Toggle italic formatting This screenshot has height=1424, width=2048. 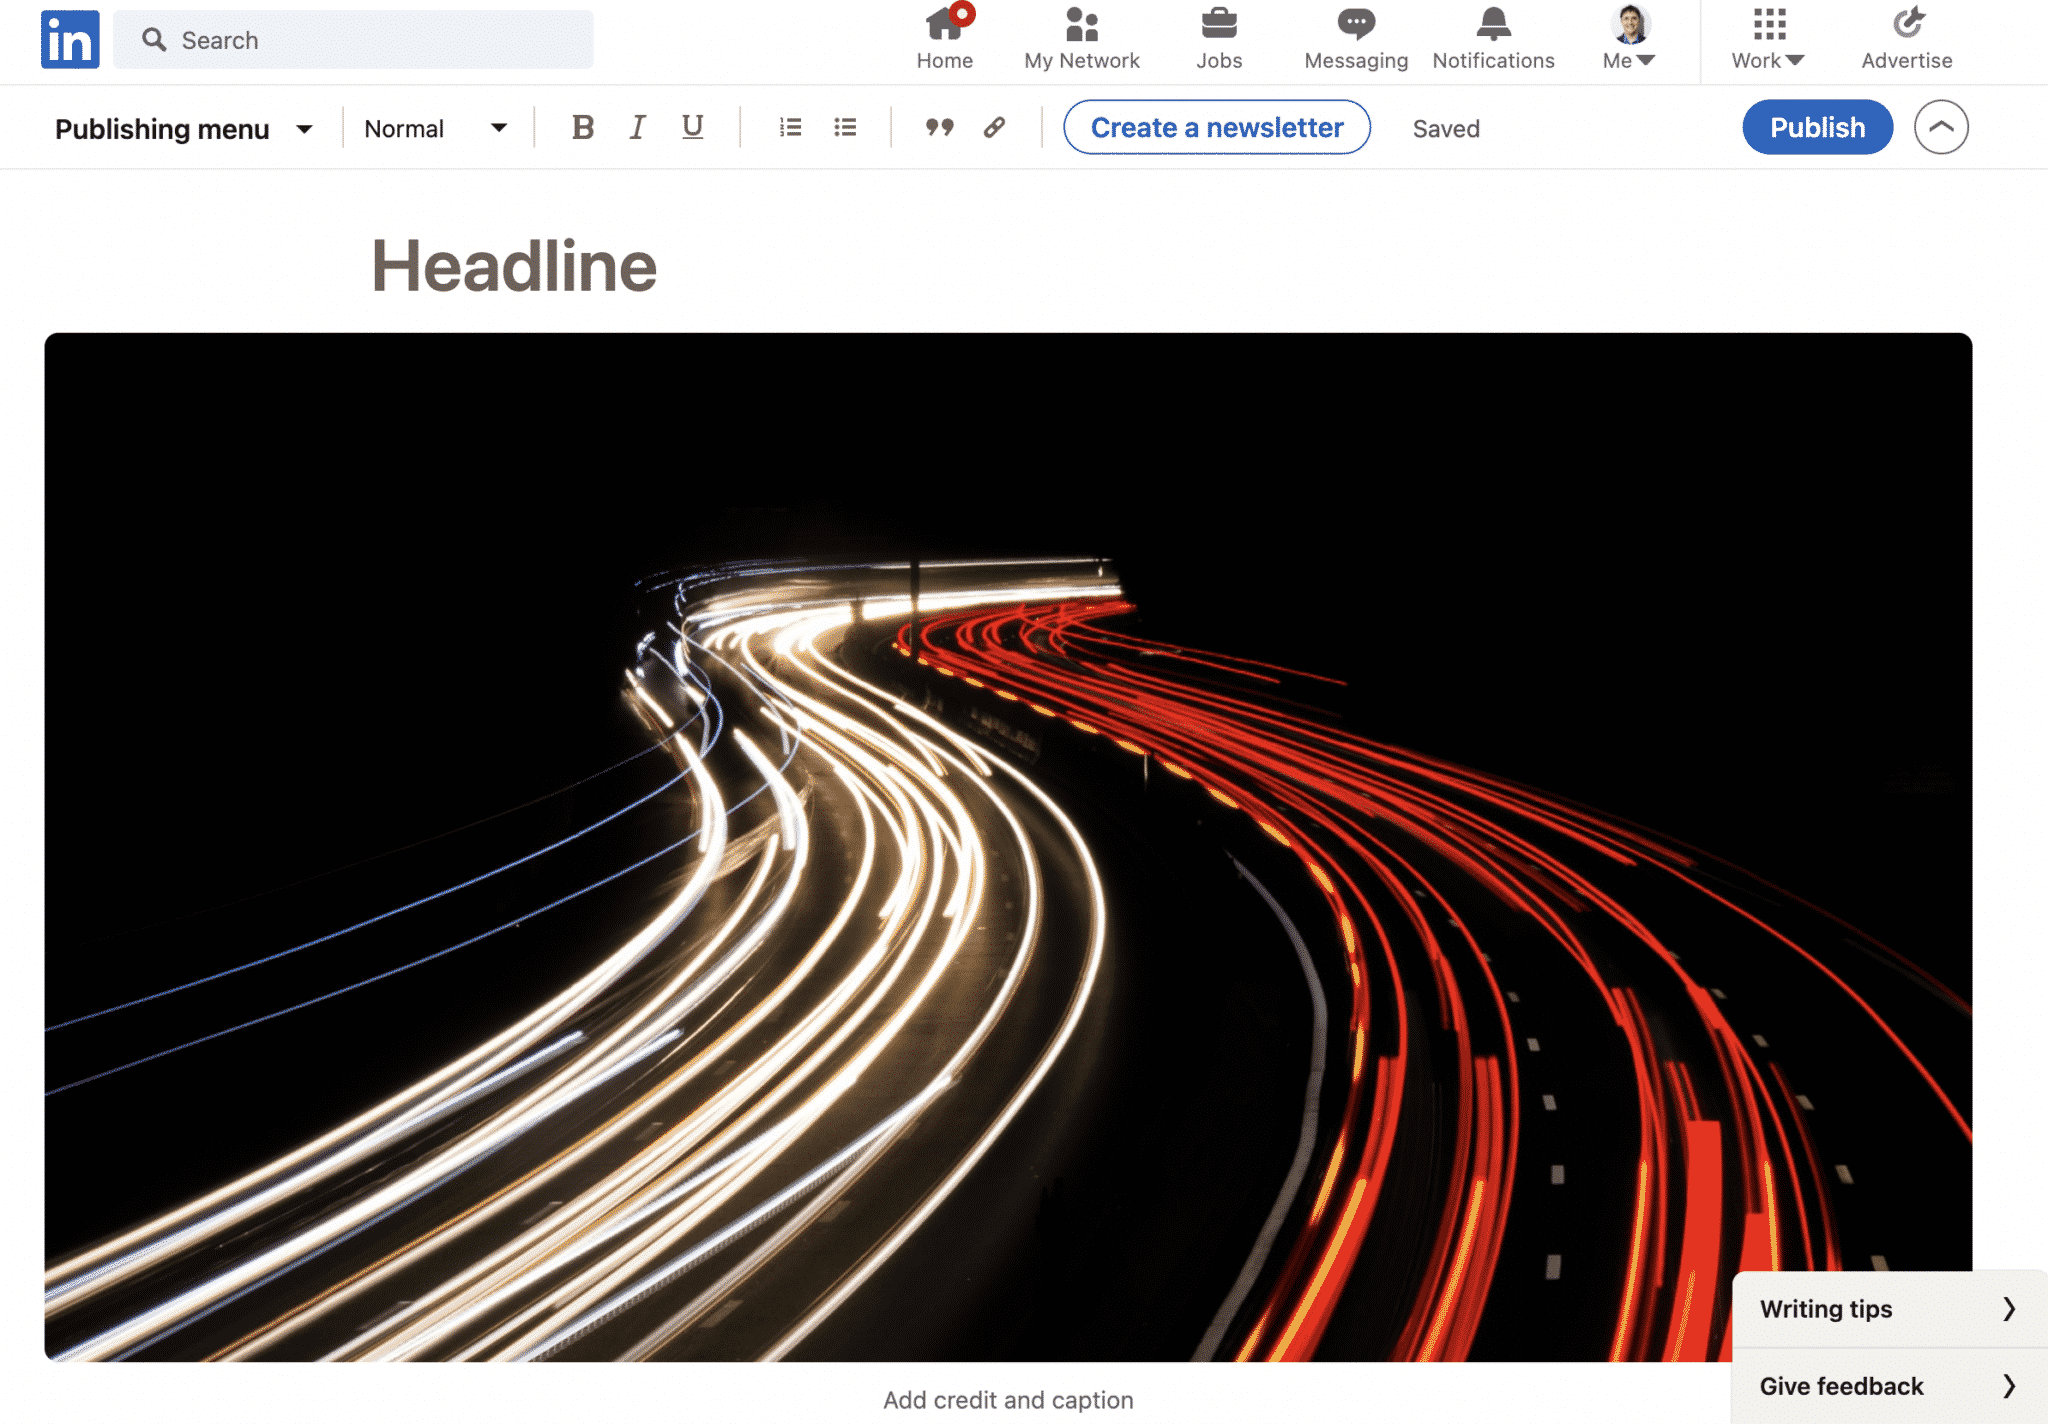(x=637, y=127)
